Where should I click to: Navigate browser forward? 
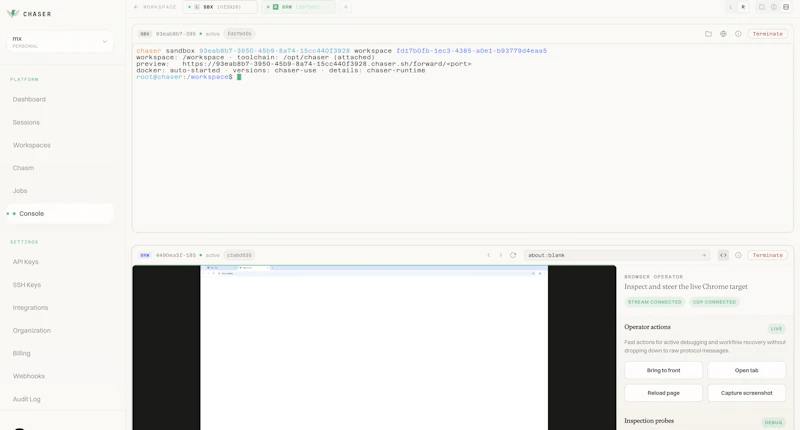pyautogui.click(x=501, y=255)
